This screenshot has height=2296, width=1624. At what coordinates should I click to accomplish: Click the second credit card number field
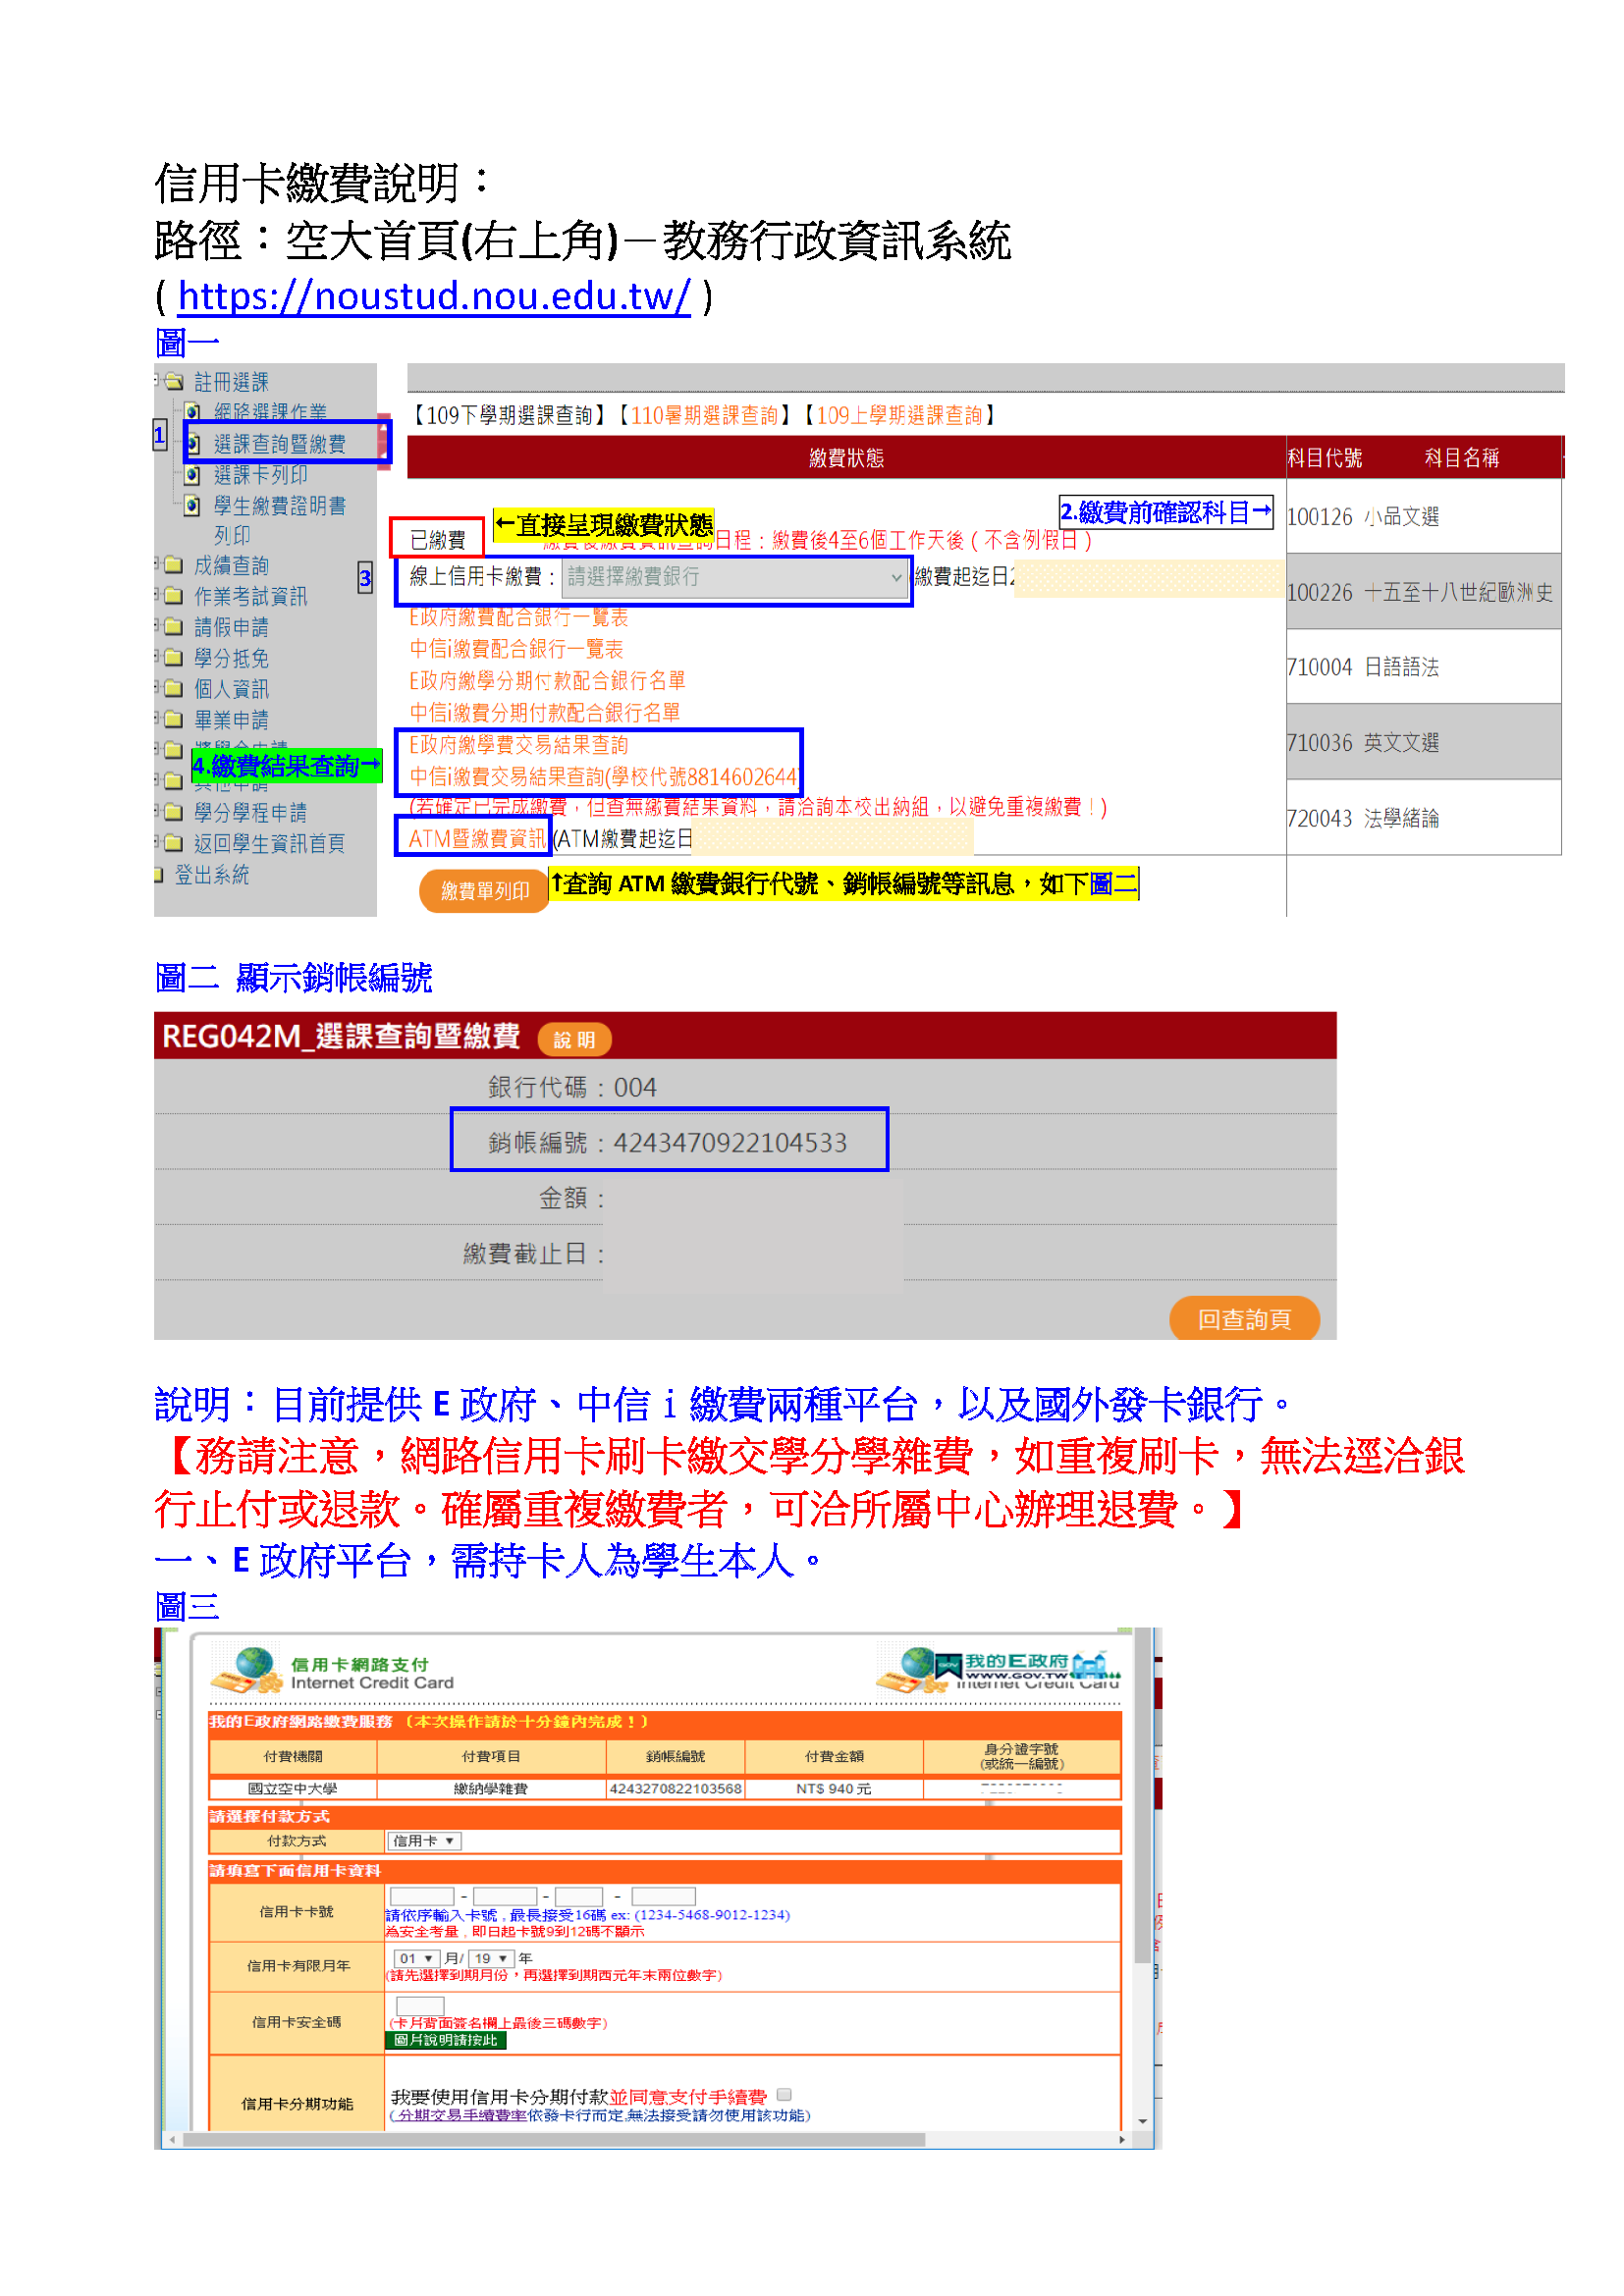[505, 1896]
